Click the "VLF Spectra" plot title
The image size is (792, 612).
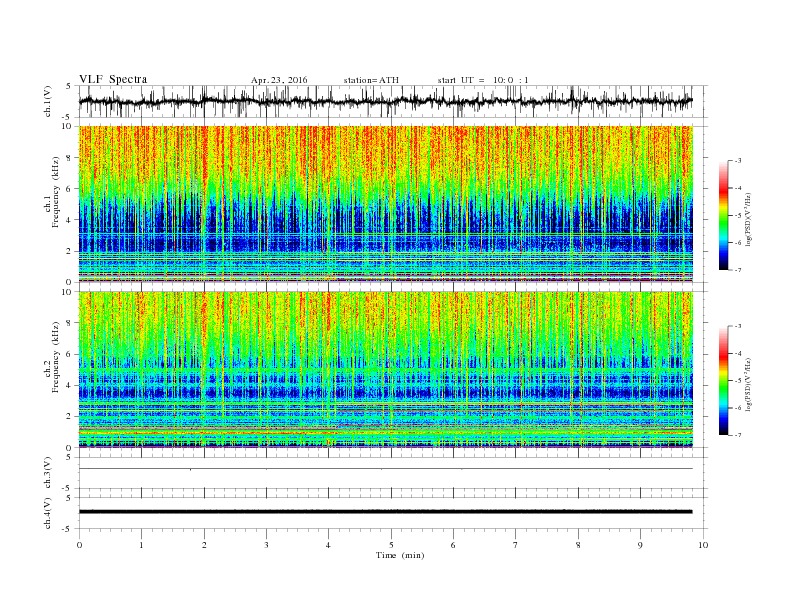[x=113, y=79]
